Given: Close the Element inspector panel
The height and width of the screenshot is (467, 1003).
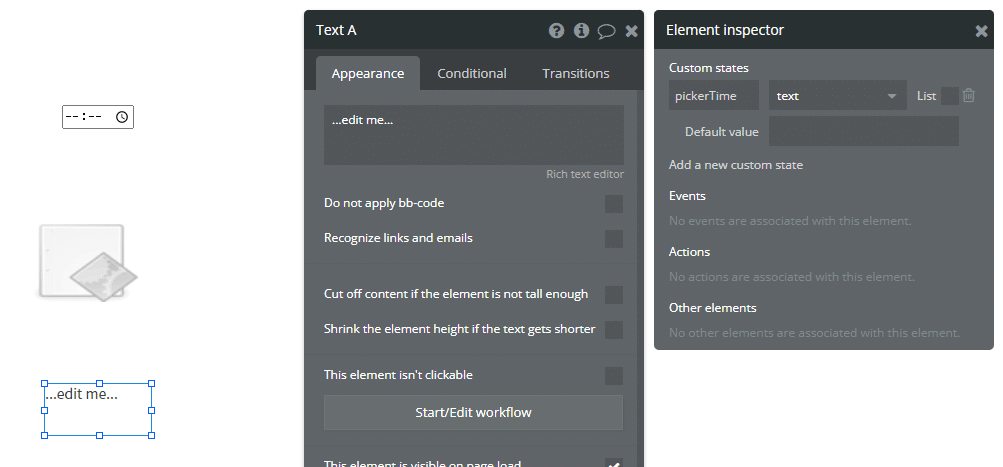Looking at the screenshot, I should point(981,31).
